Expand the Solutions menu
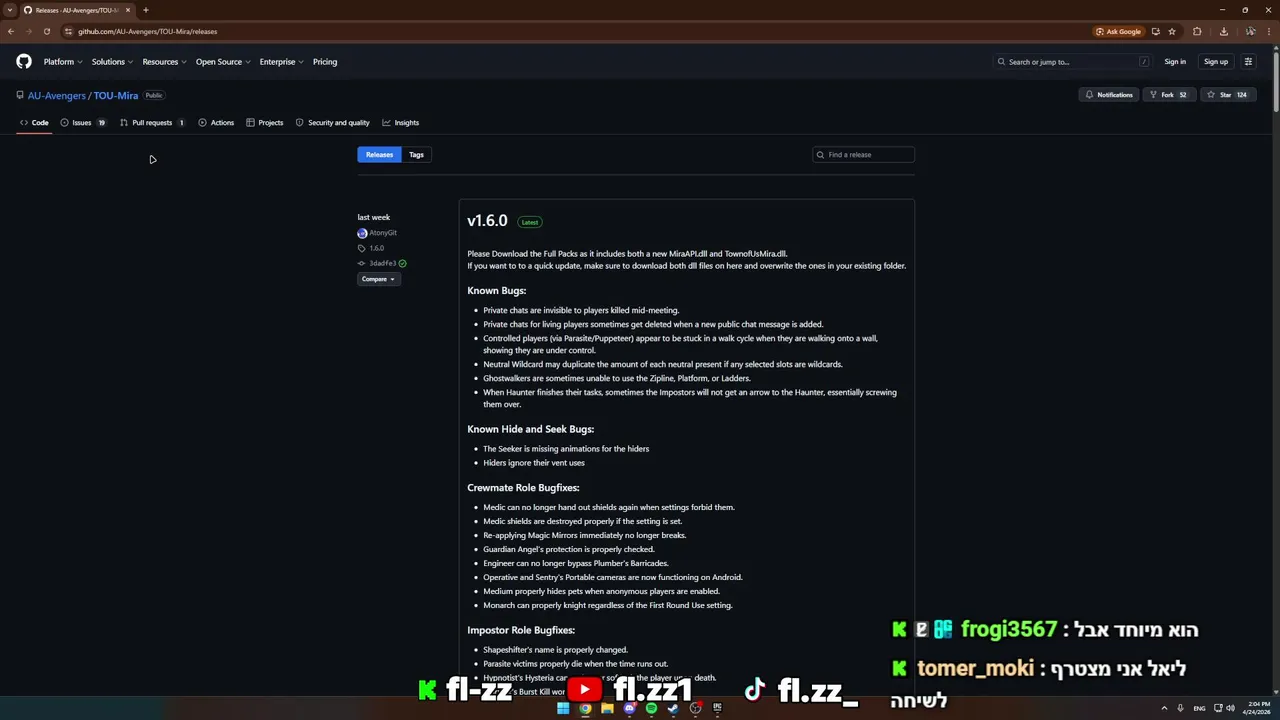Viewport: 1280px width, 720px height. [112, 62]
